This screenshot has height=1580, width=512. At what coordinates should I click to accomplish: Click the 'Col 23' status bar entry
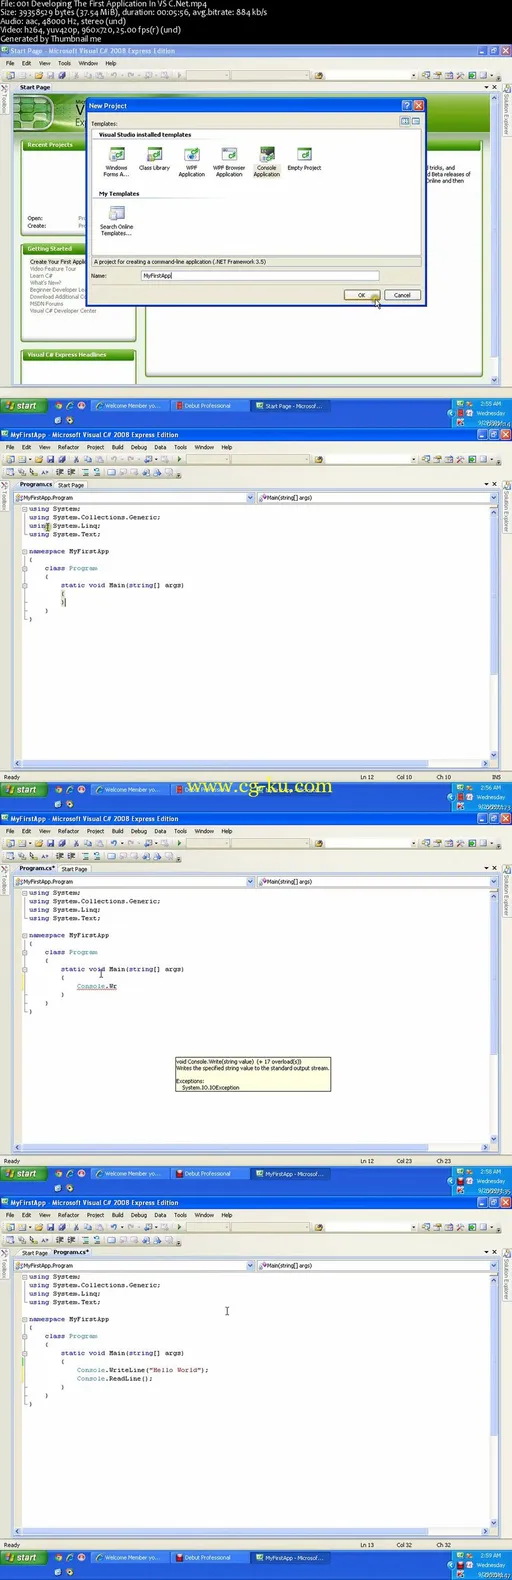tap(404, 1161)
